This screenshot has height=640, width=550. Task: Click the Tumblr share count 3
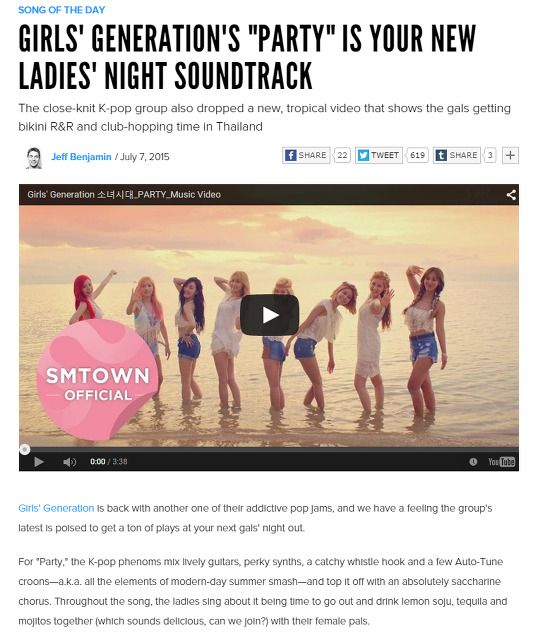click(x=490, y=156)
